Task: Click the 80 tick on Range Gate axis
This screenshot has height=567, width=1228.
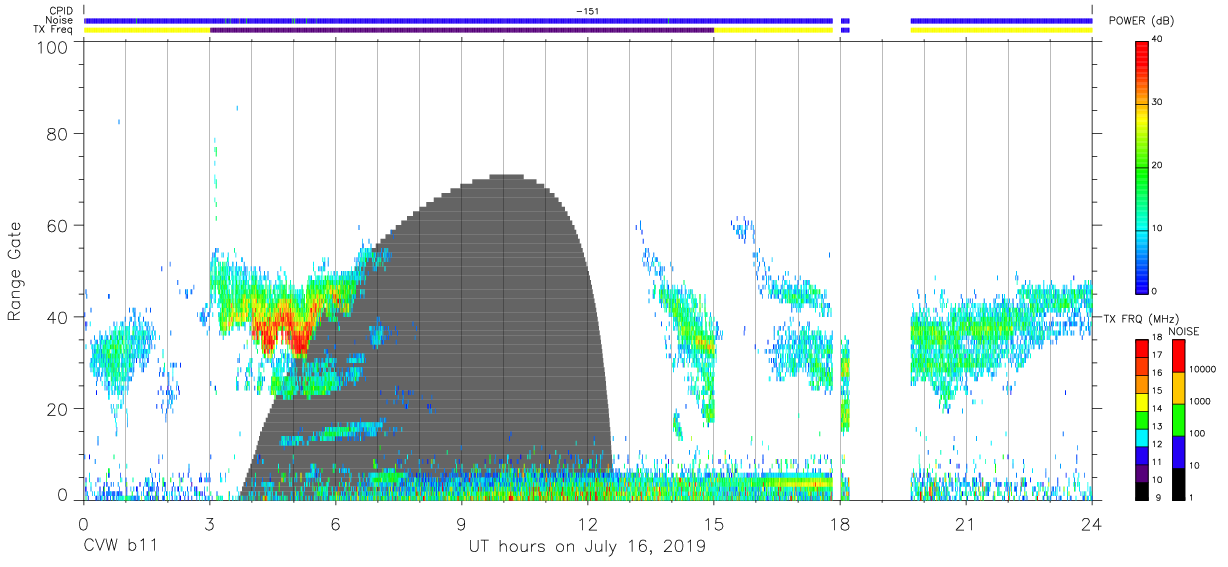Action: coord(58,133)
